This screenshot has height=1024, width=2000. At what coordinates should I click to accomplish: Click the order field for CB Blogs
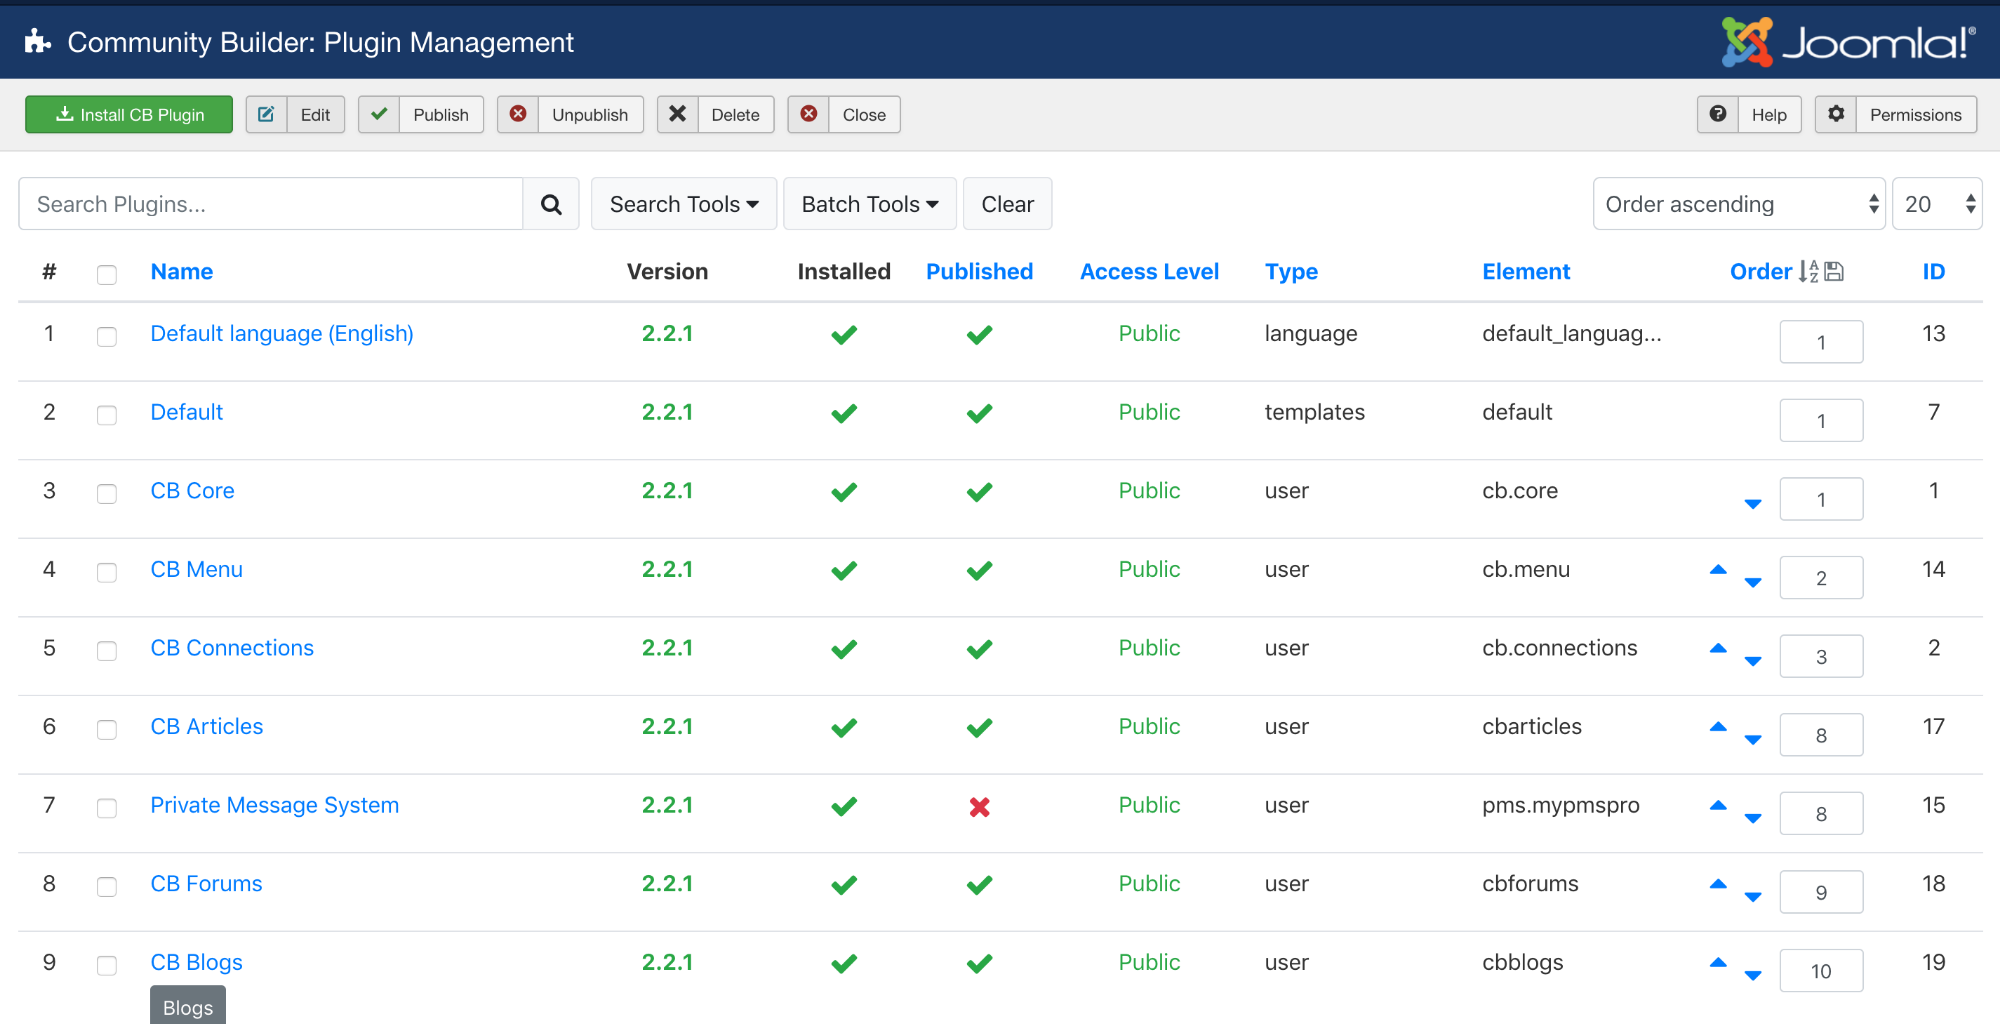[x=1821, y=971]
